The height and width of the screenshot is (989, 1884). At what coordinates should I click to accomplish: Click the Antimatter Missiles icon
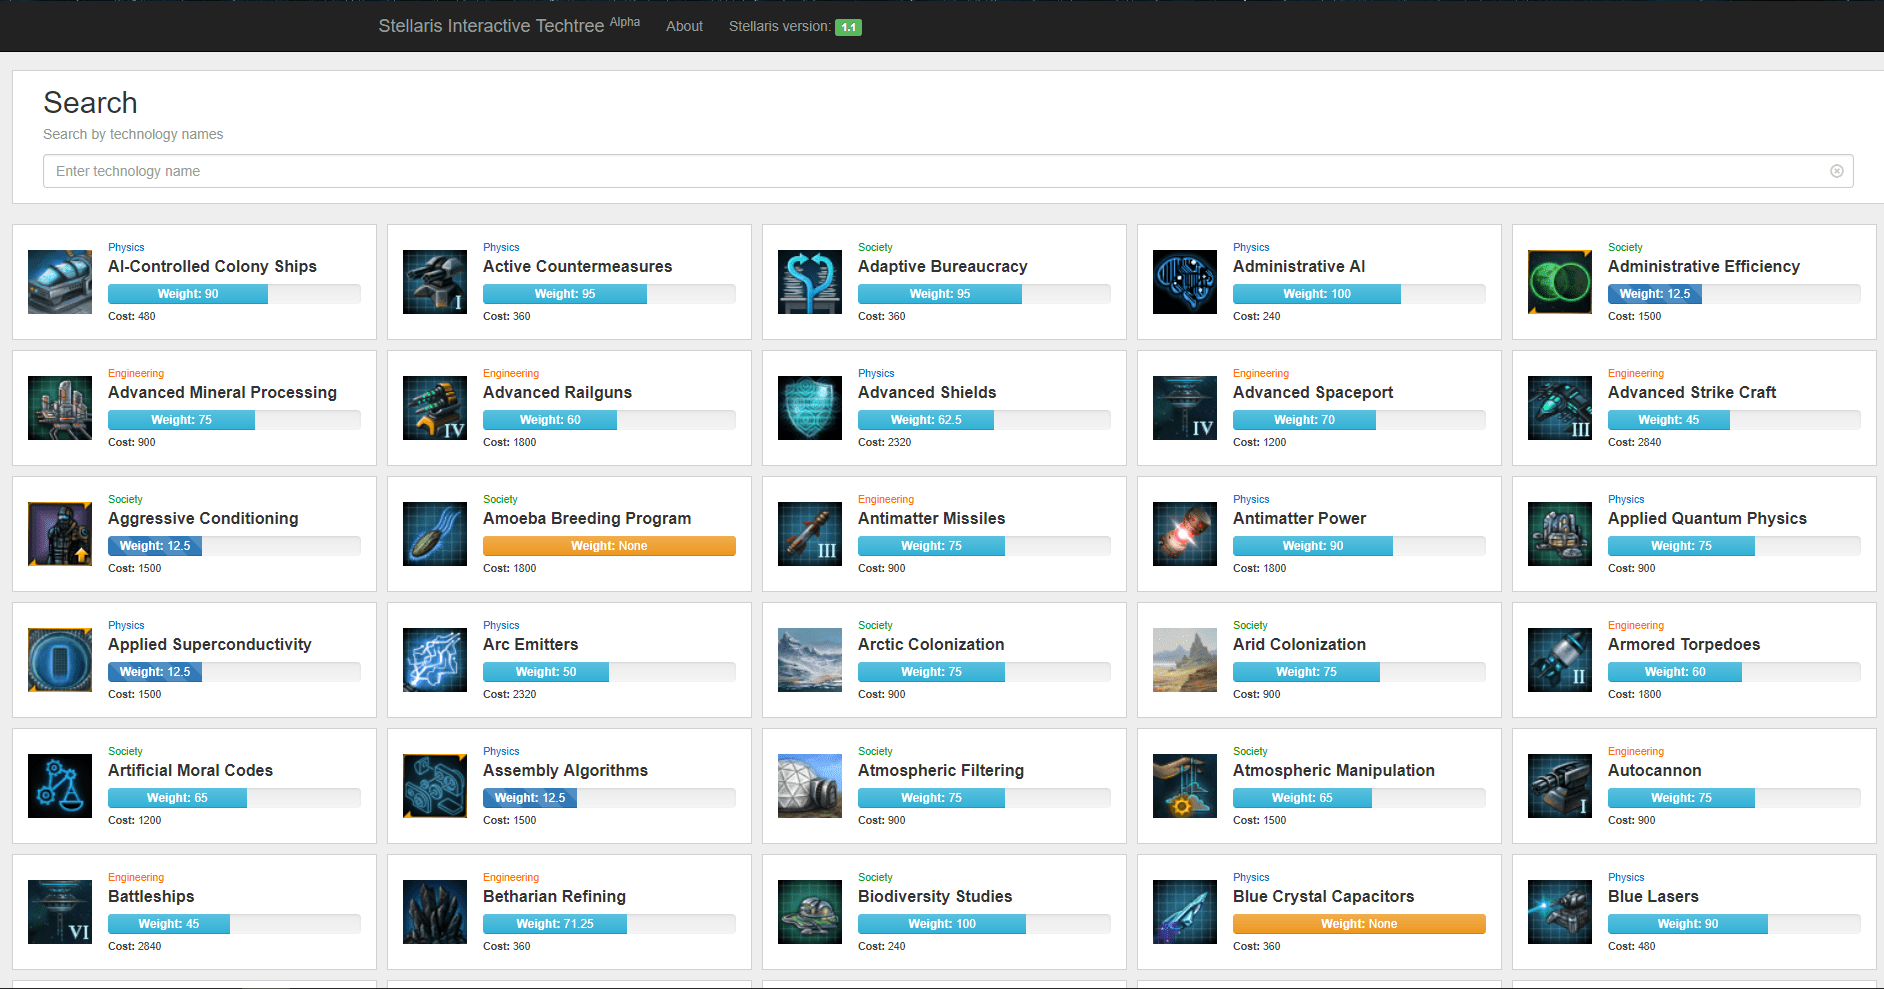point(810,534)
